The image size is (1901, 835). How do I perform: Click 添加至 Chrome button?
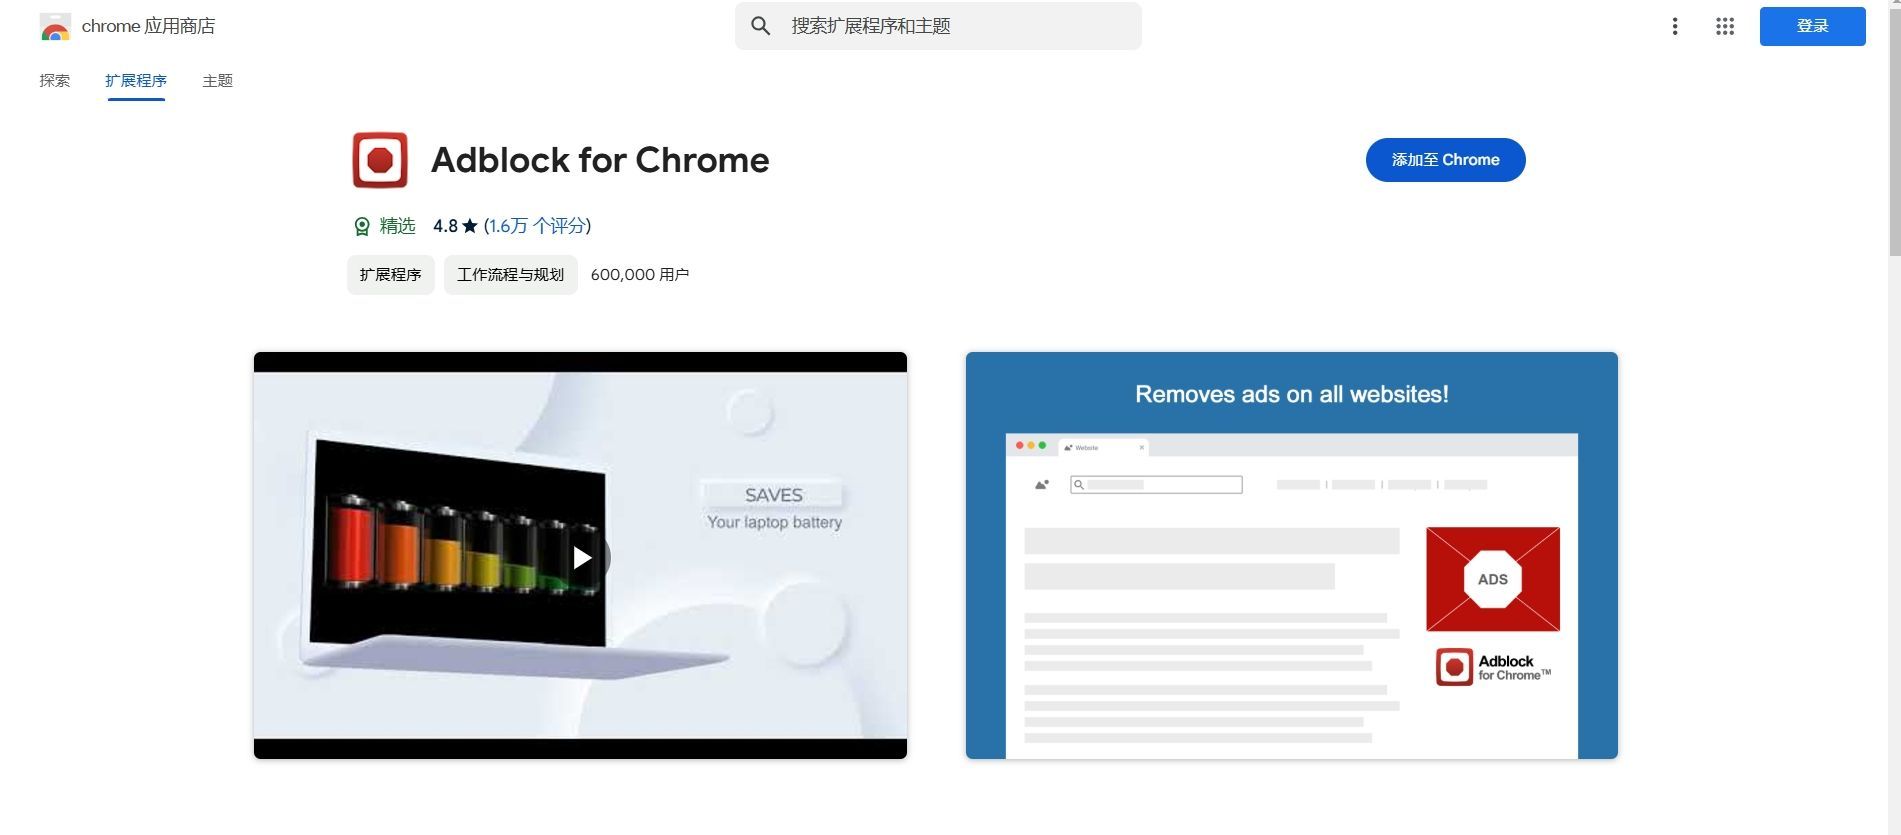[x=1445, y=160]
